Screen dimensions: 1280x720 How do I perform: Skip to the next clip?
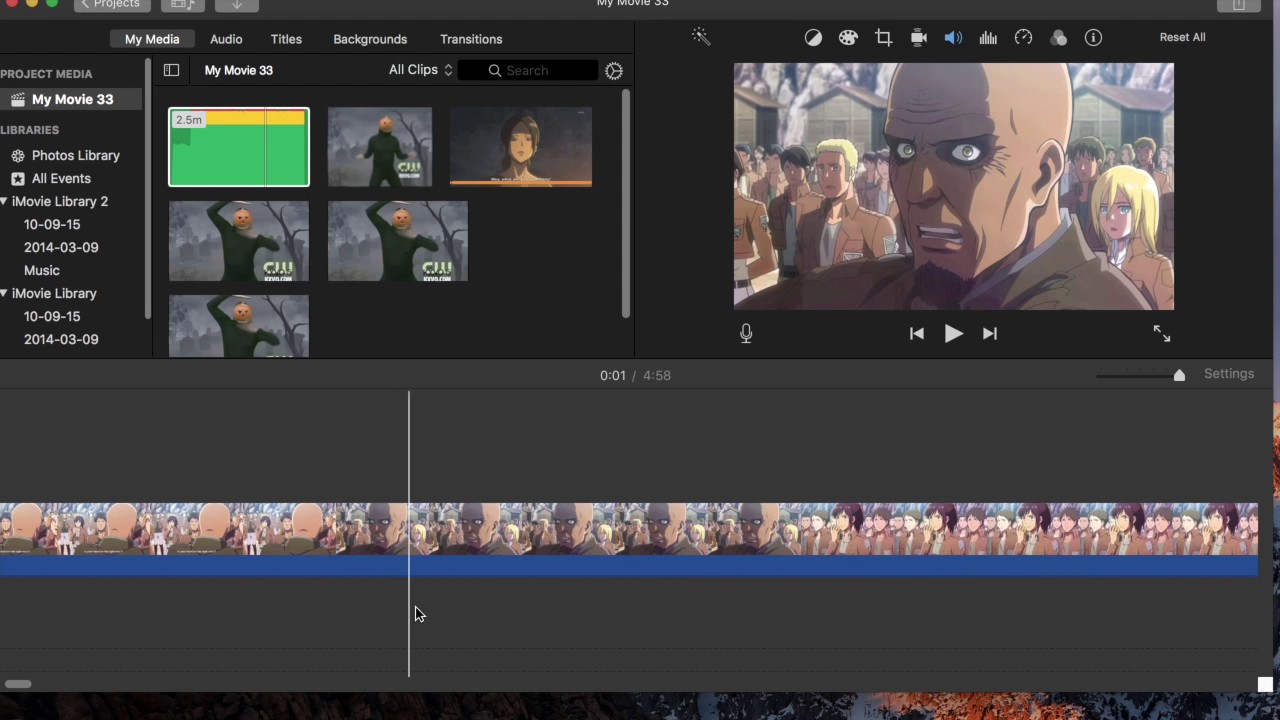click(x=990, y=334)
